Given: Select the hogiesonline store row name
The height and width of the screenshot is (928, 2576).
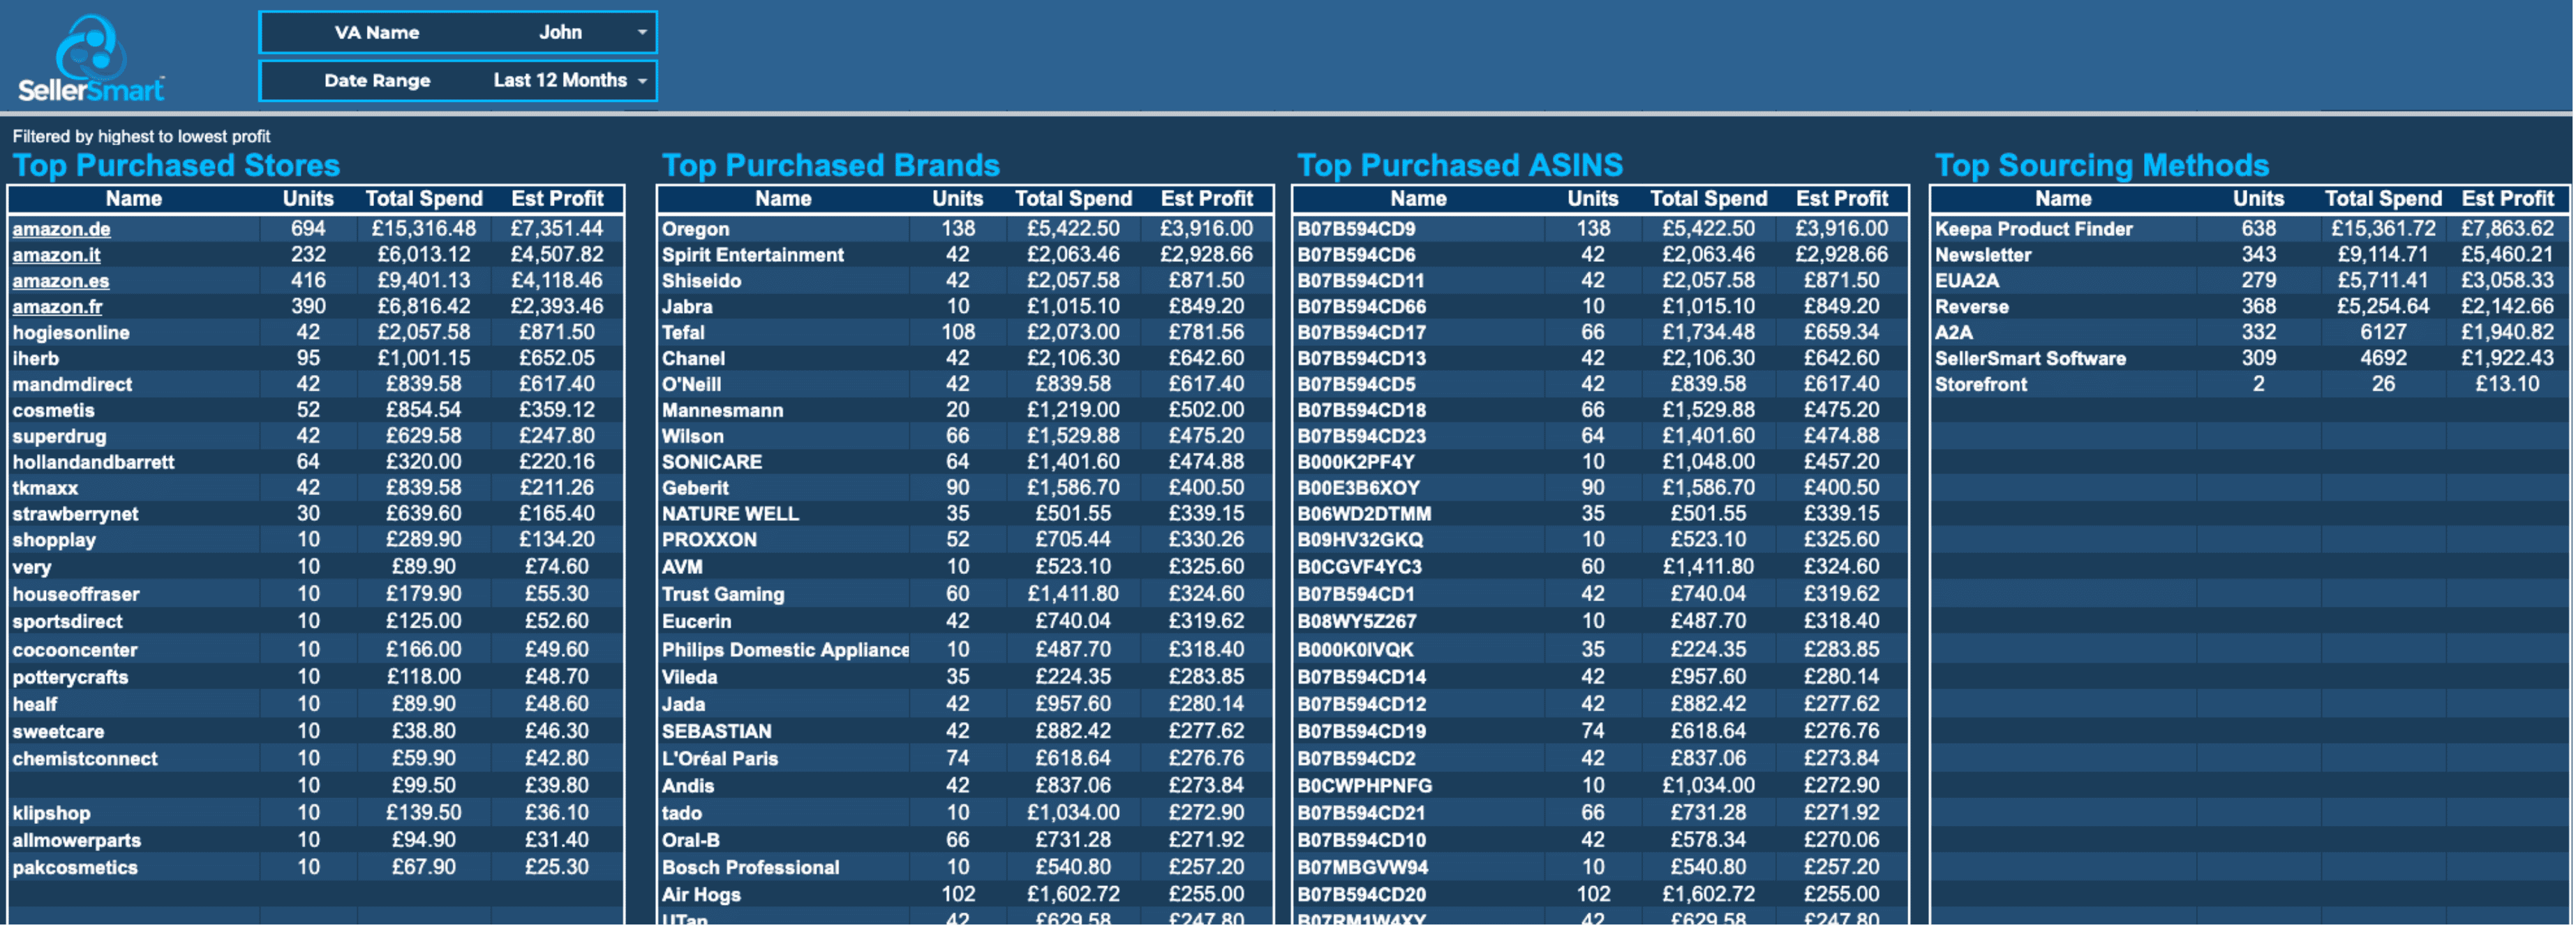Looking at the screenshot, I should [71, 333].
